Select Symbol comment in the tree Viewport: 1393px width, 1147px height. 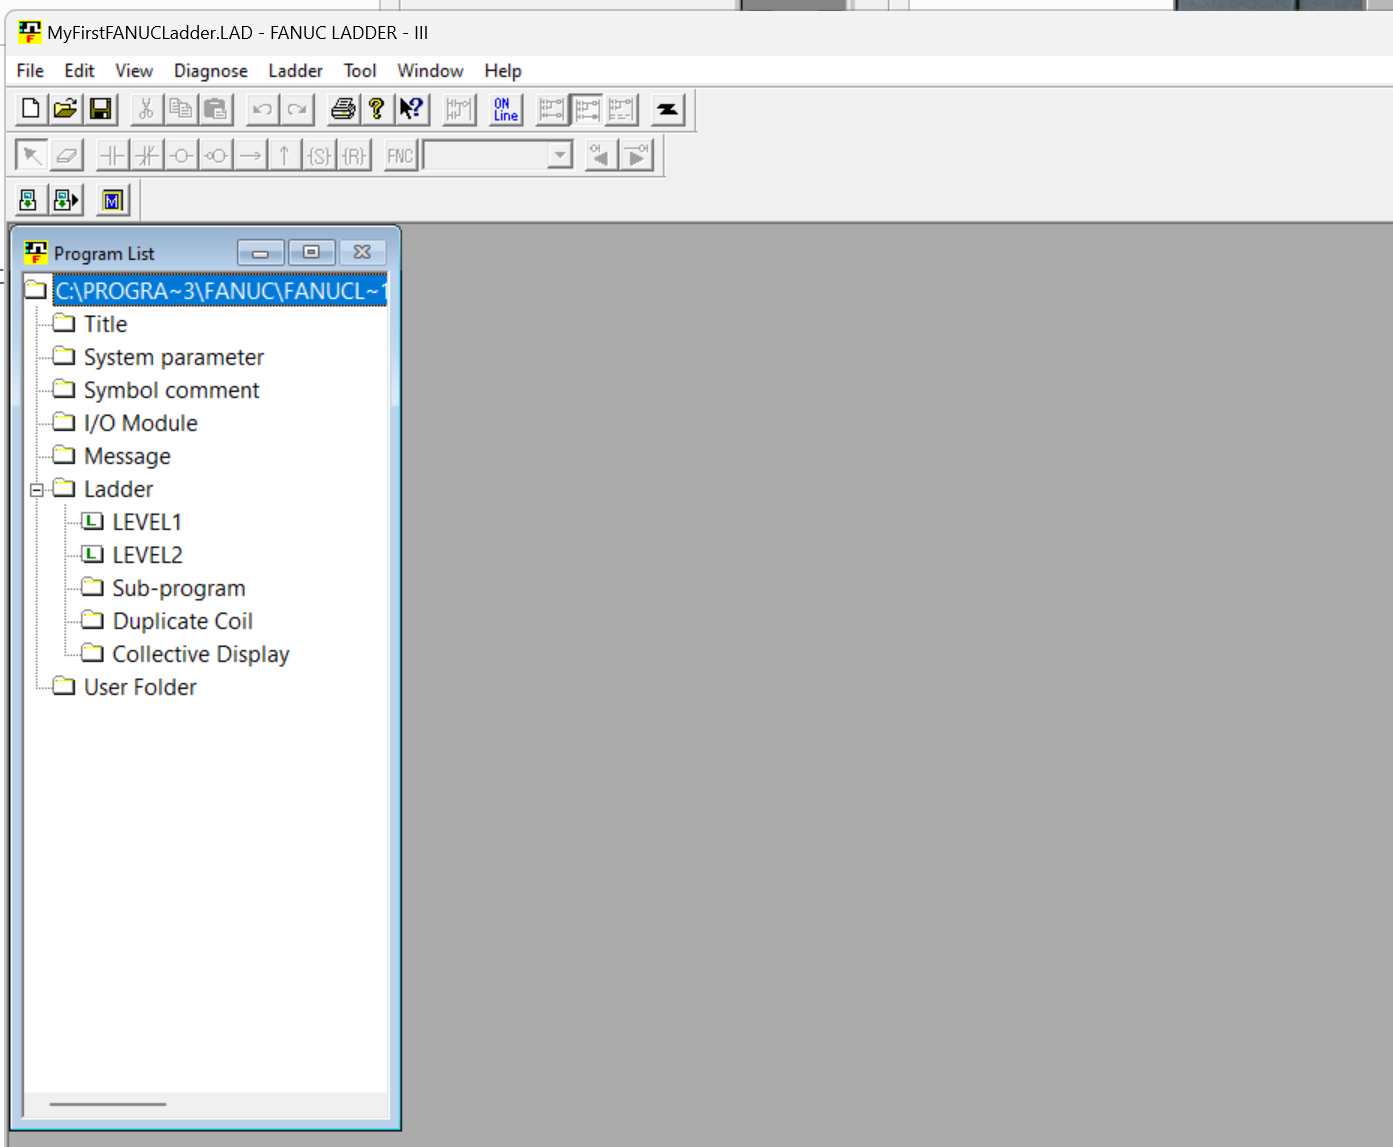[x=171, y=390]
